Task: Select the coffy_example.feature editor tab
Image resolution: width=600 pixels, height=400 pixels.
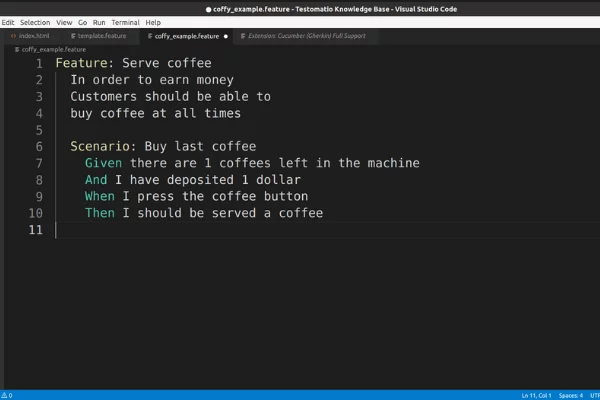Action: click(x=187, y=36)
